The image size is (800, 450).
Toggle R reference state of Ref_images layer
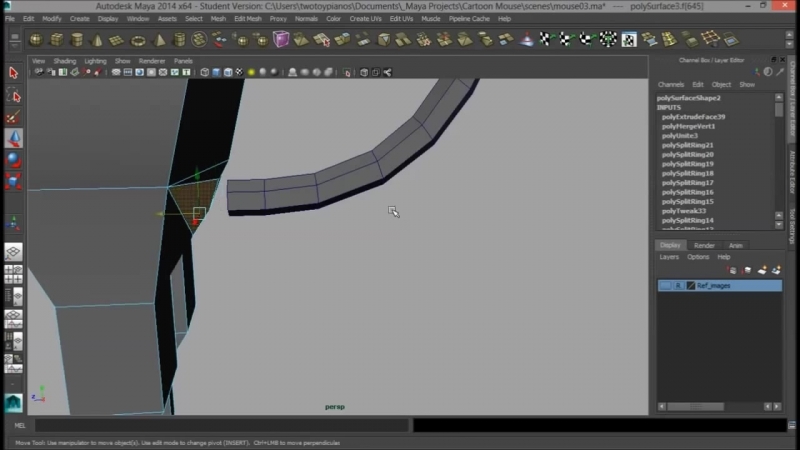tap(678, 286)
